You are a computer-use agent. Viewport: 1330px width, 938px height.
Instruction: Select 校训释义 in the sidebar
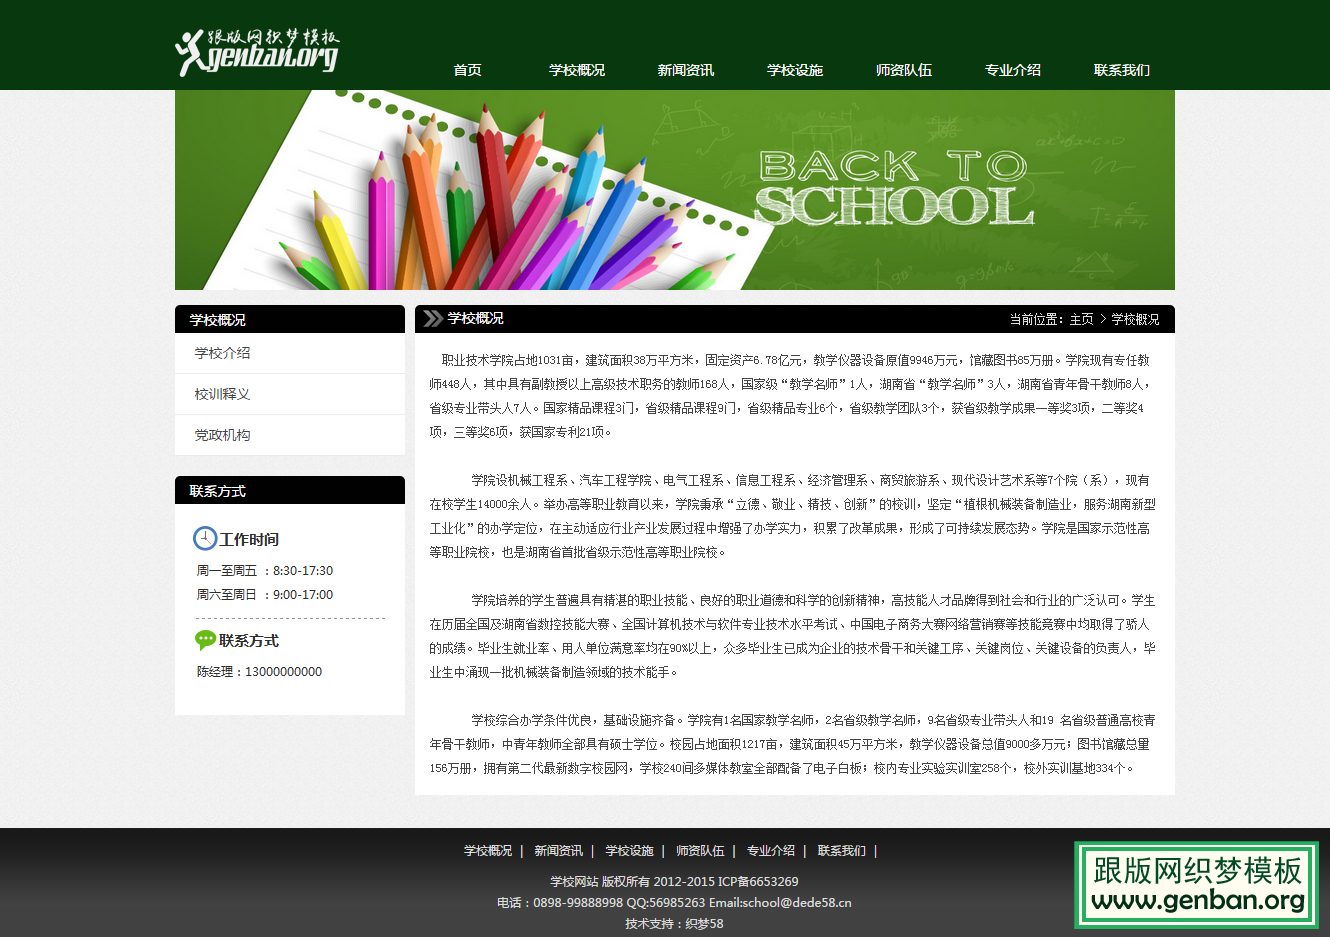(223, 394)
